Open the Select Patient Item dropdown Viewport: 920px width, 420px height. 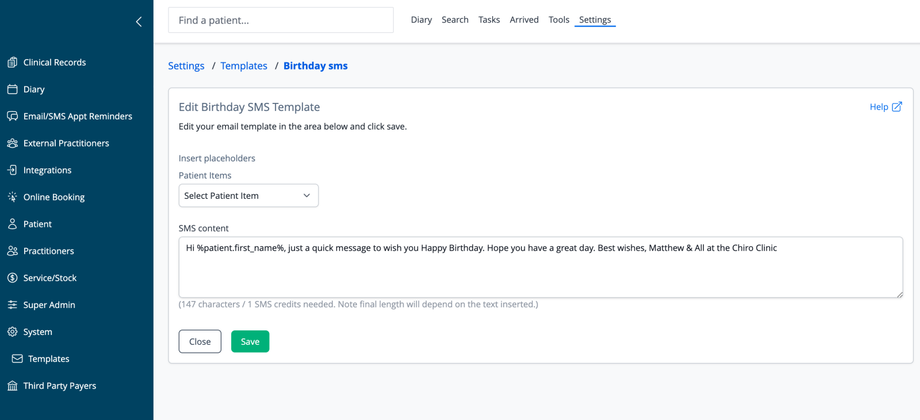click(x=248, y=196)
